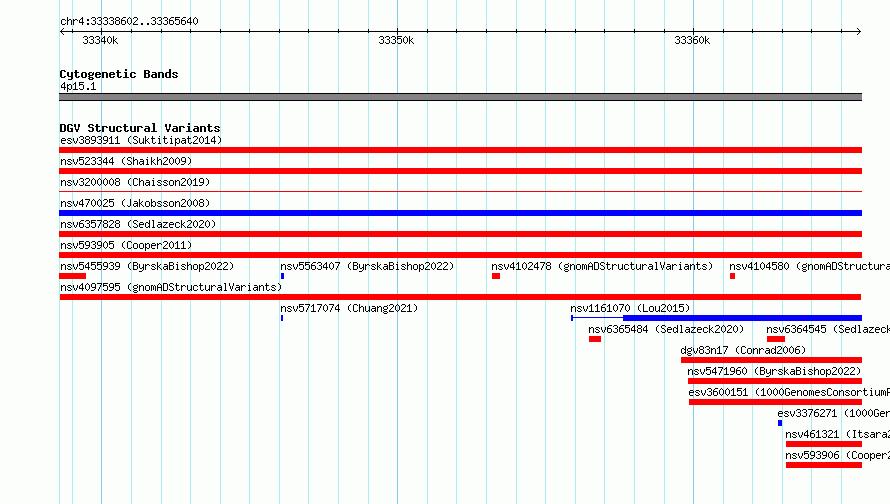Select the red bar under nsv461321
890x504 pixels.
[824, 444]
